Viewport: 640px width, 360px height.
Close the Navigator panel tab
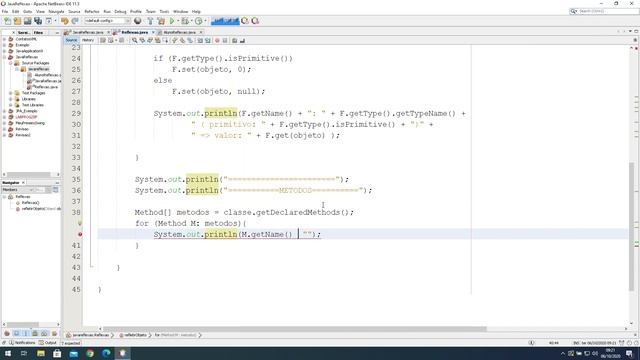pos(23,182)
